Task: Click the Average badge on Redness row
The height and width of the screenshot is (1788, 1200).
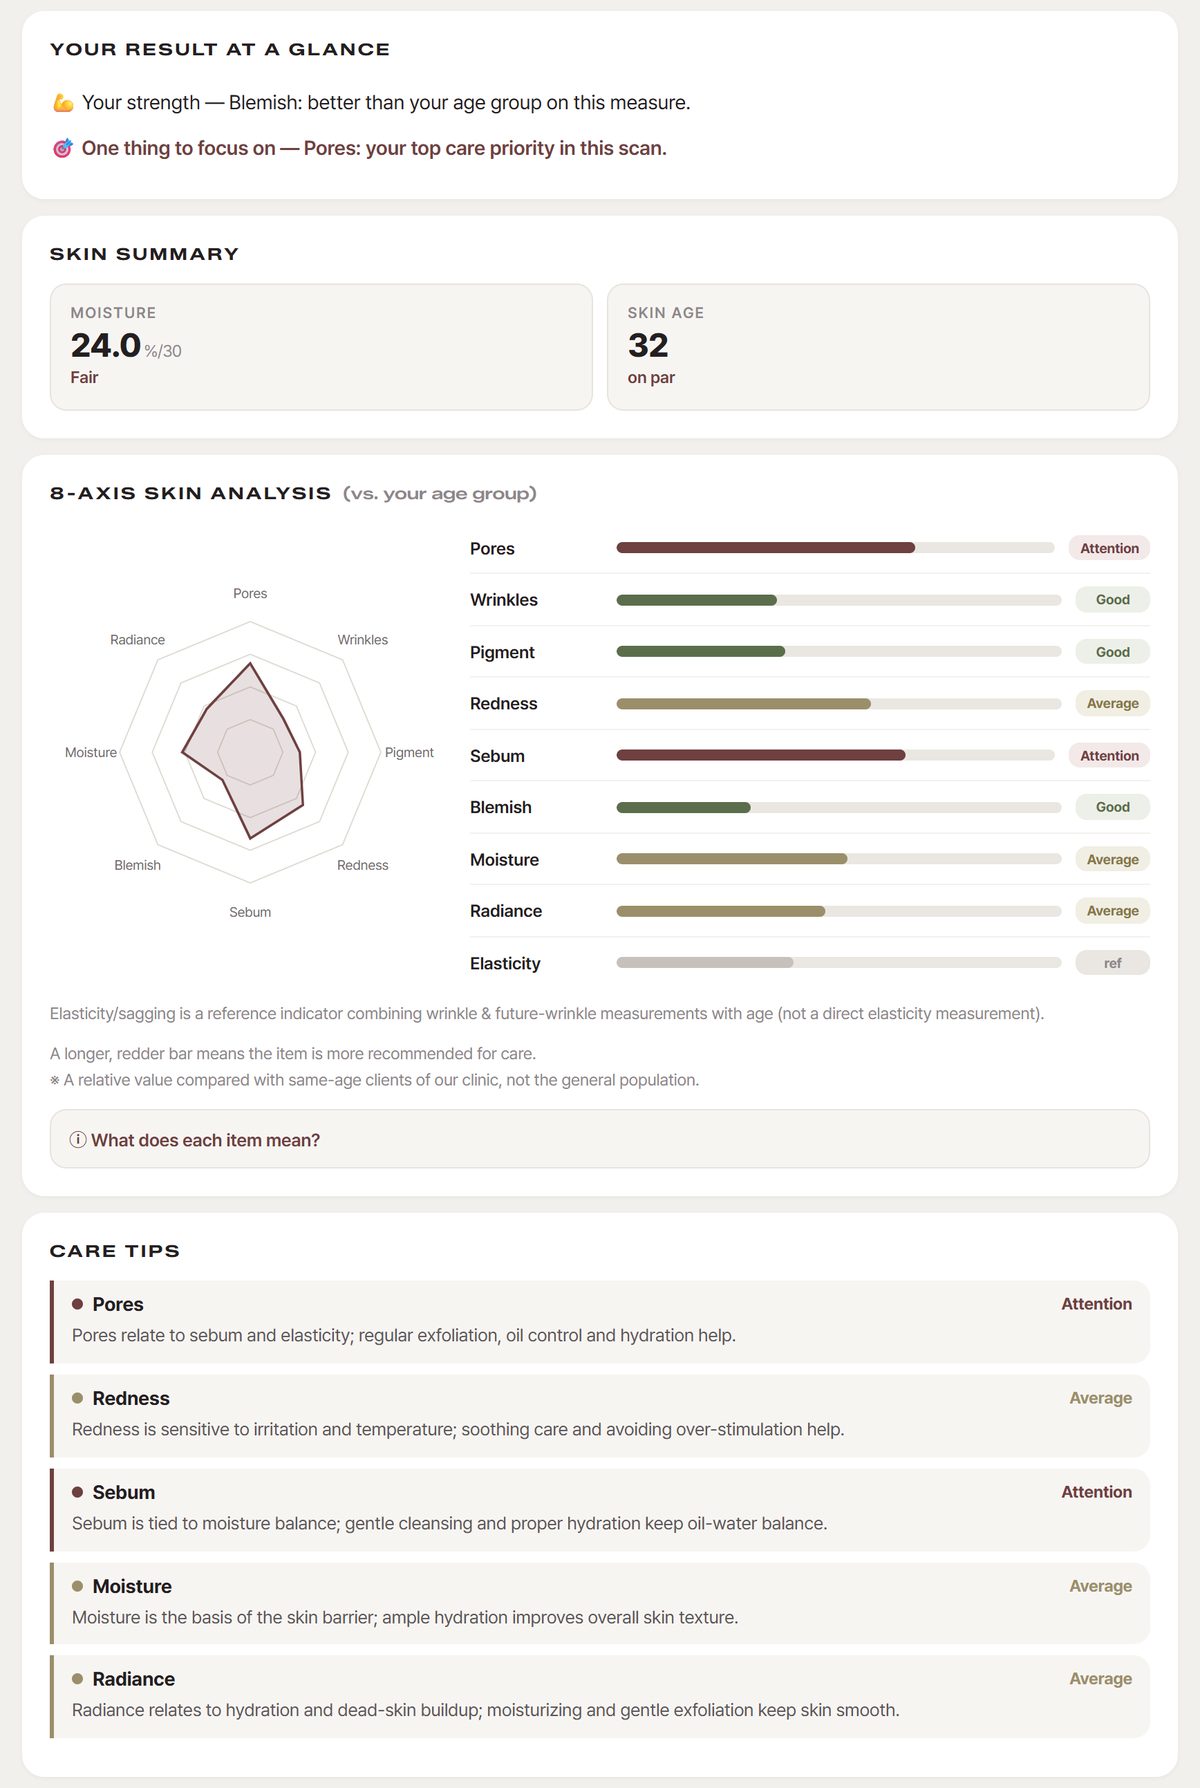Action: 1113,703
